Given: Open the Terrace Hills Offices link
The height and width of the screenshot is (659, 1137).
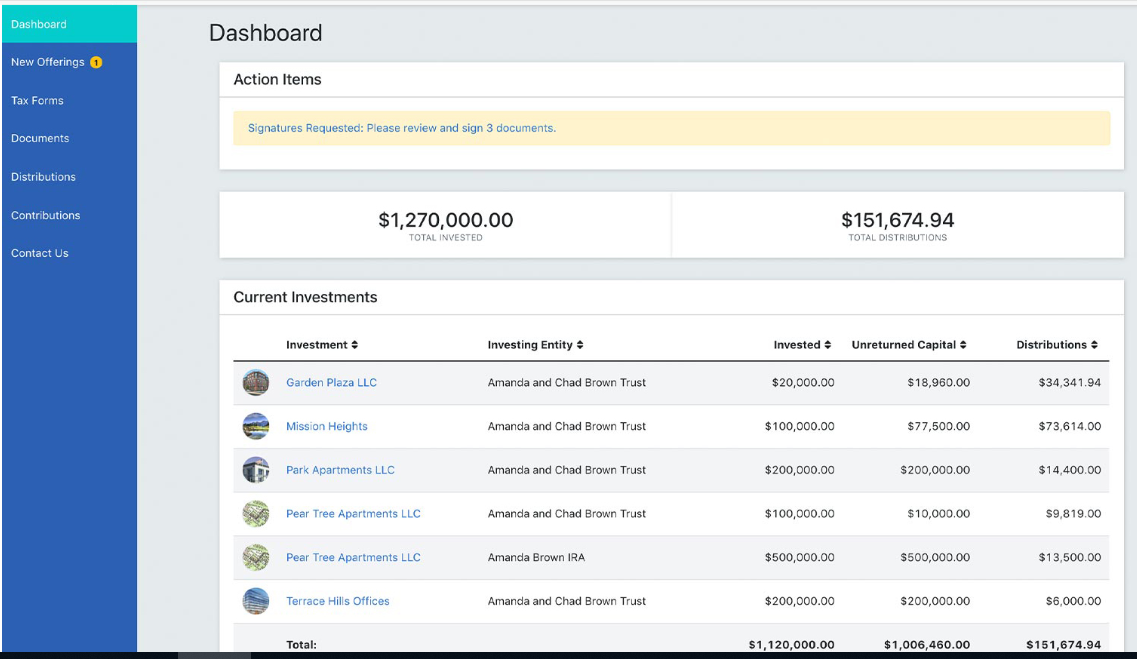Looking at the screenshot, I should [x=338, y=601].
